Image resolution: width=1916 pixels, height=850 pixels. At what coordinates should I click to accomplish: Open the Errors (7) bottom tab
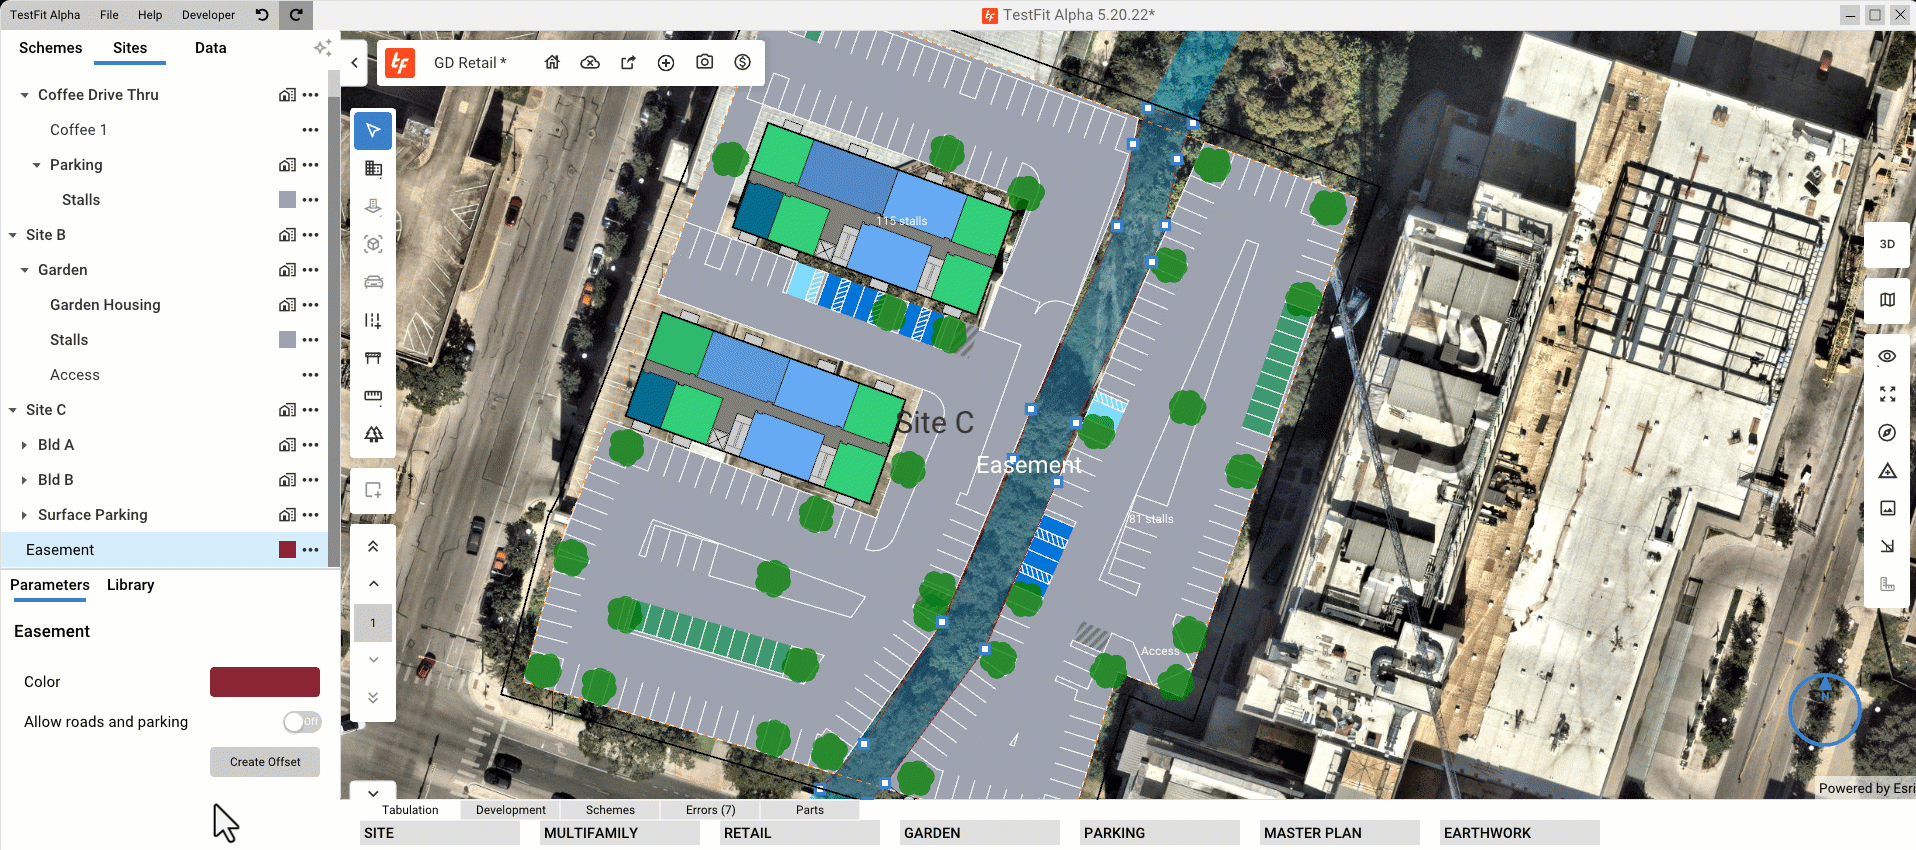click(710, 810)
